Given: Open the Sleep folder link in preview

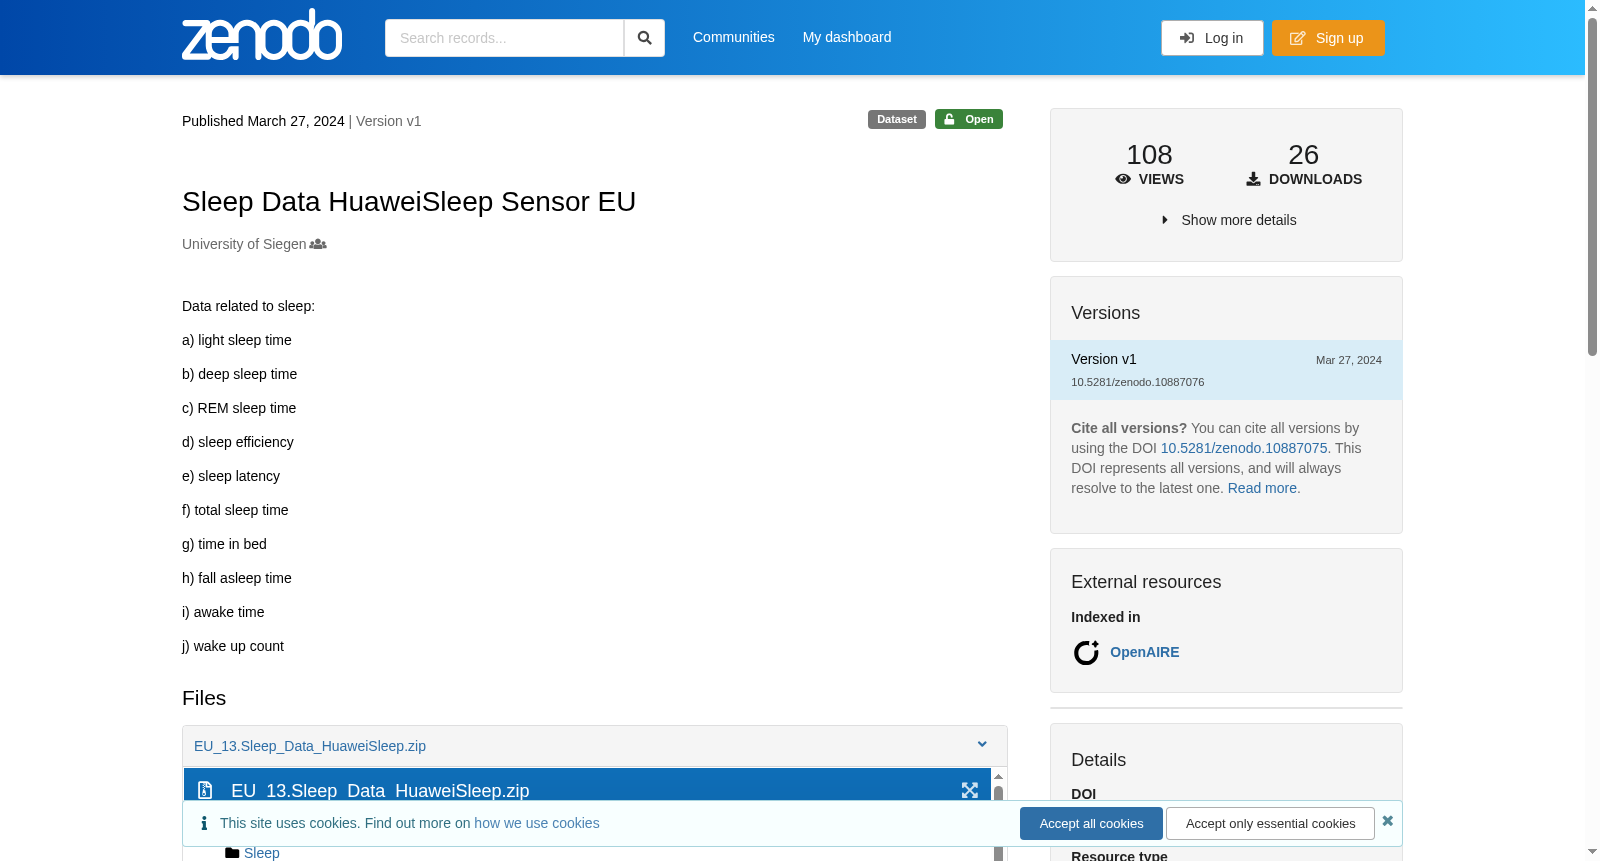Looking at the screenshot, I should pos(262,853).
